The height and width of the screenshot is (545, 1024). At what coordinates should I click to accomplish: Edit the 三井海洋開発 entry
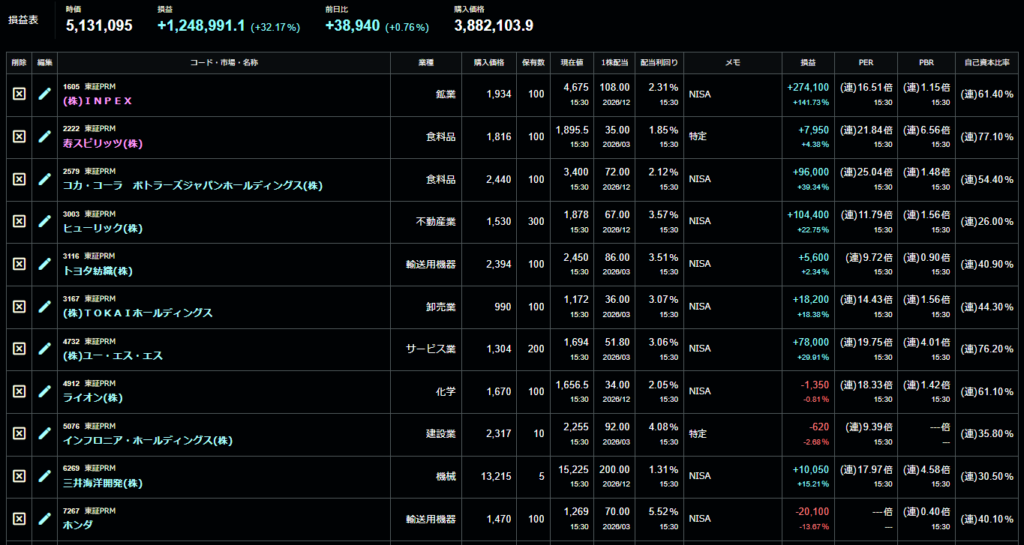pyautogui.click(x=44, y=476)
